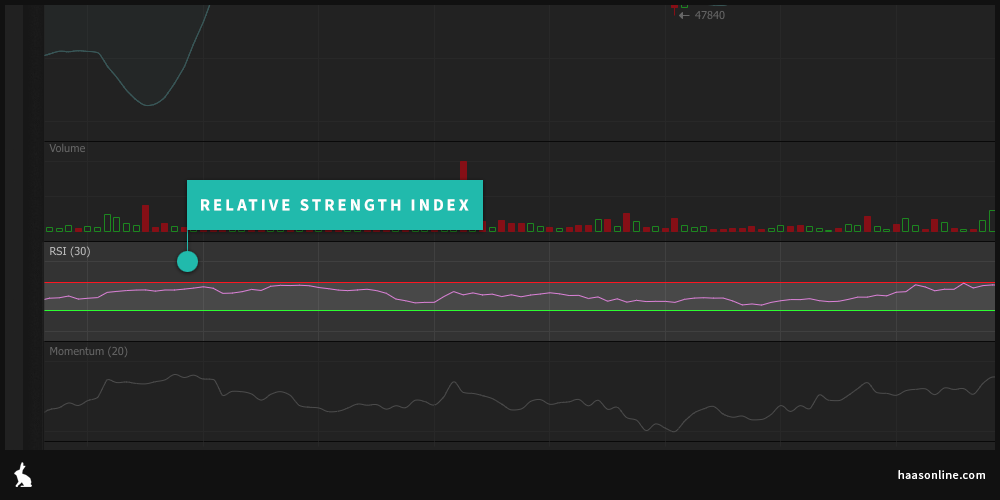Open the haasonline.com link

(x=941, y=475)
